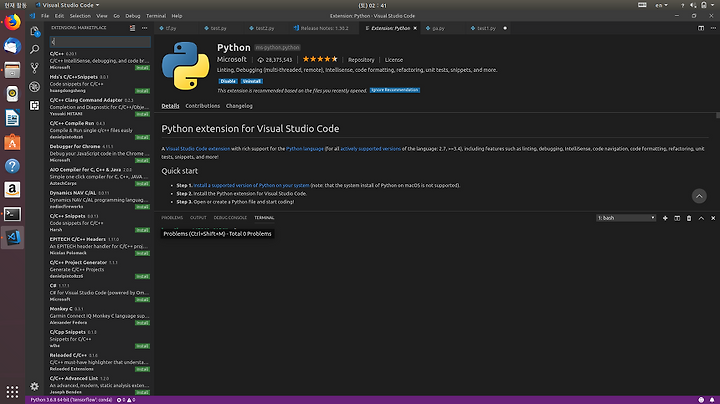Open the Repository link

(x=361, y=60)
